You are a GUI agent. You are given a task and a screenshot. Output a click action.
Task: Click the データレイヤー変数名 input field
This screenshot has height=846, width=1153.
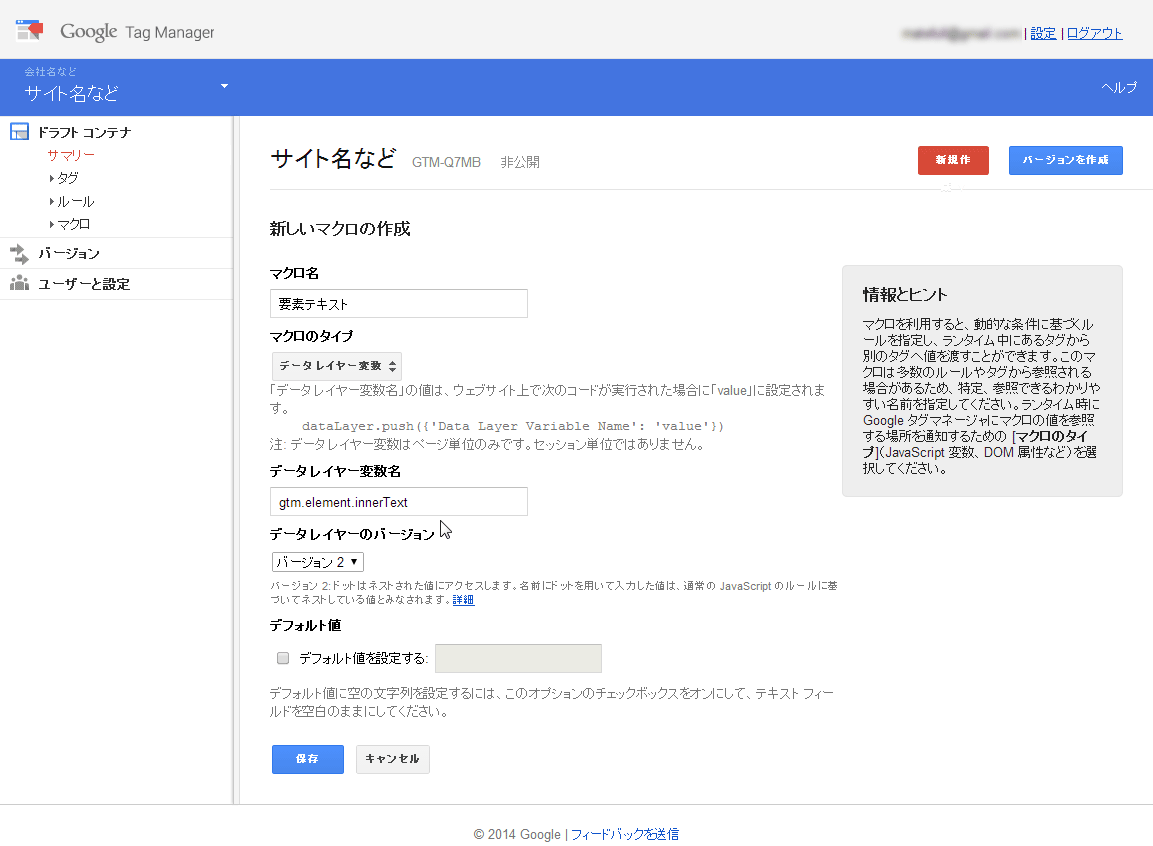point(398,501)
